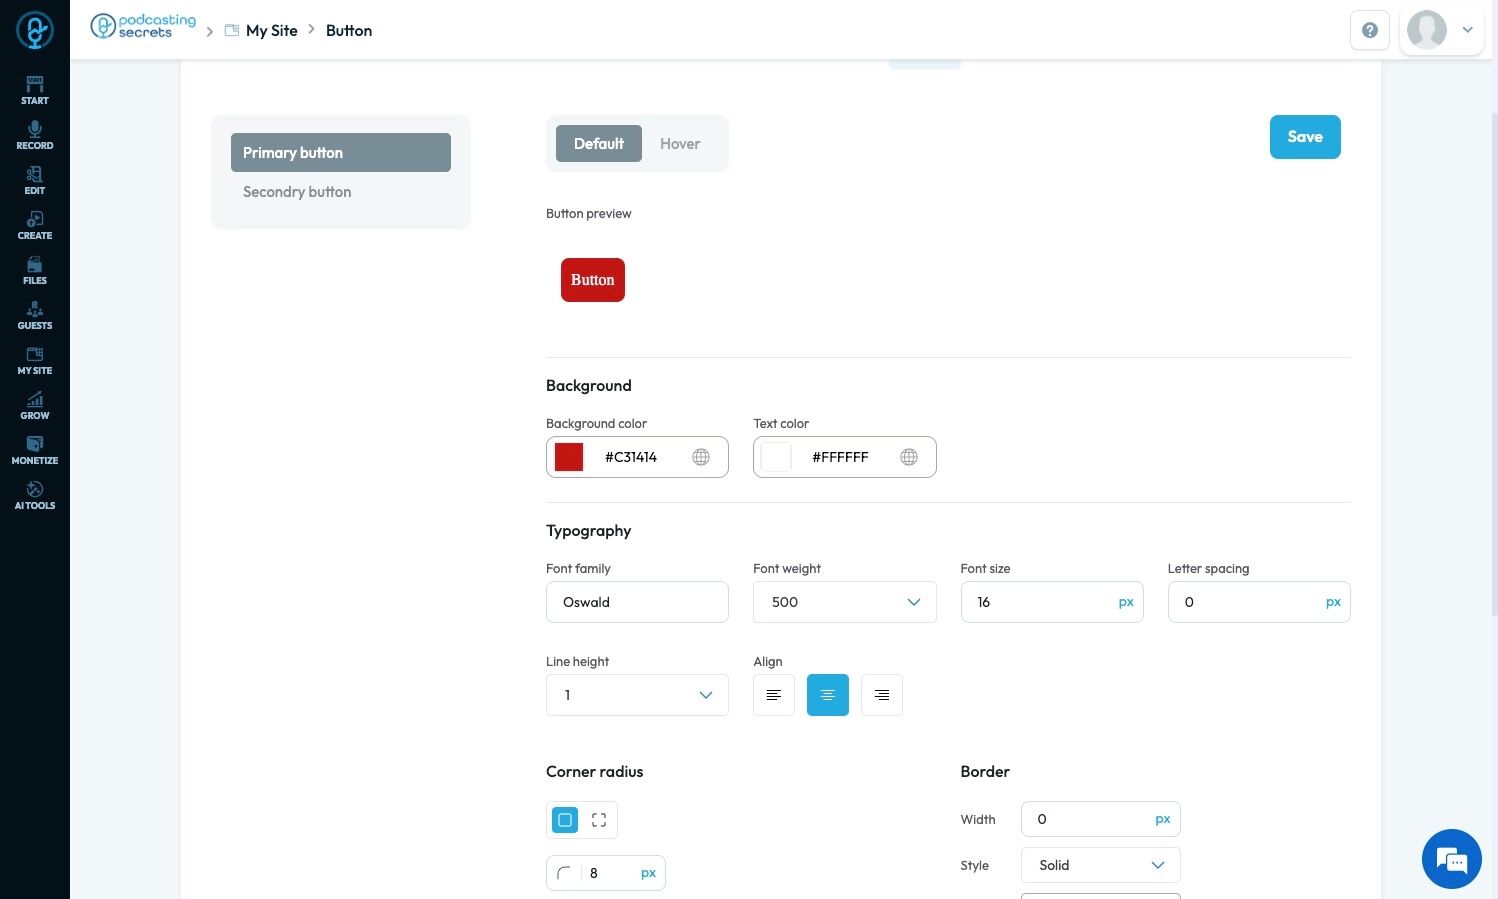Open the Line height dropdown
Viewport: 1498px width, 899px height.
click(x=637, y=695)
